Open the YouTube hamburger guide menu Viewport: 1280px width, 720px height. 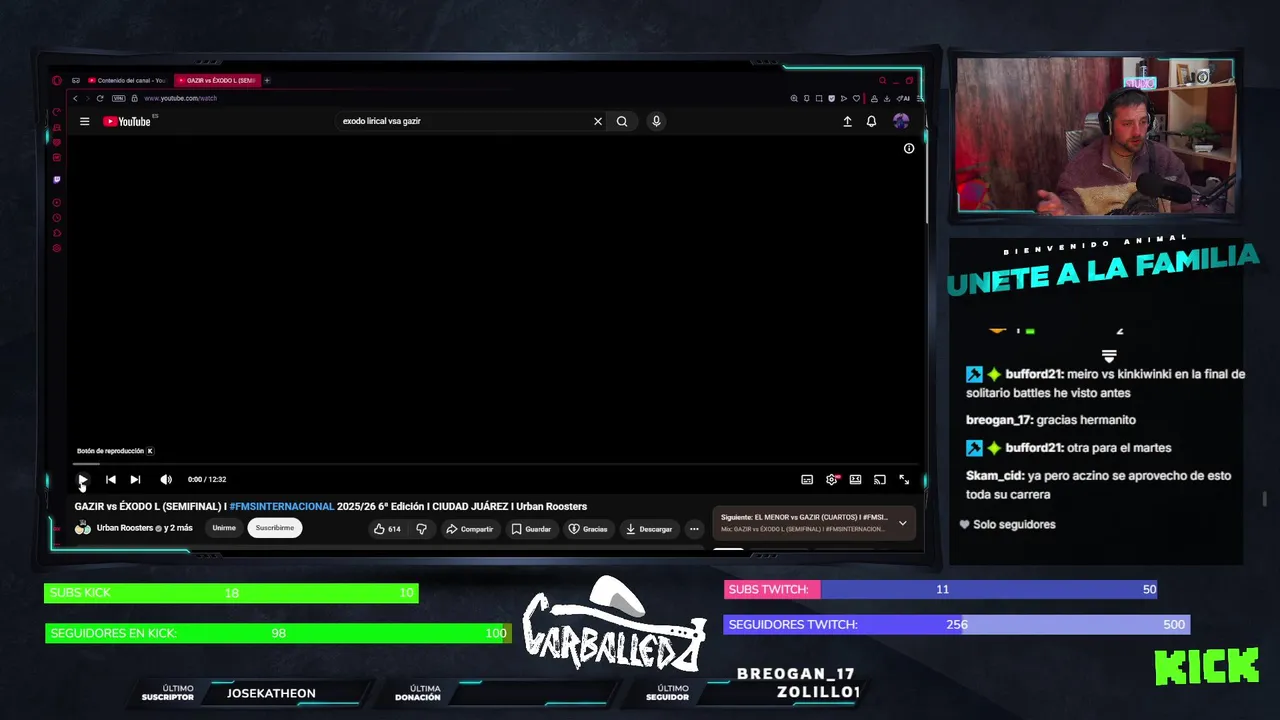[85, 121]
